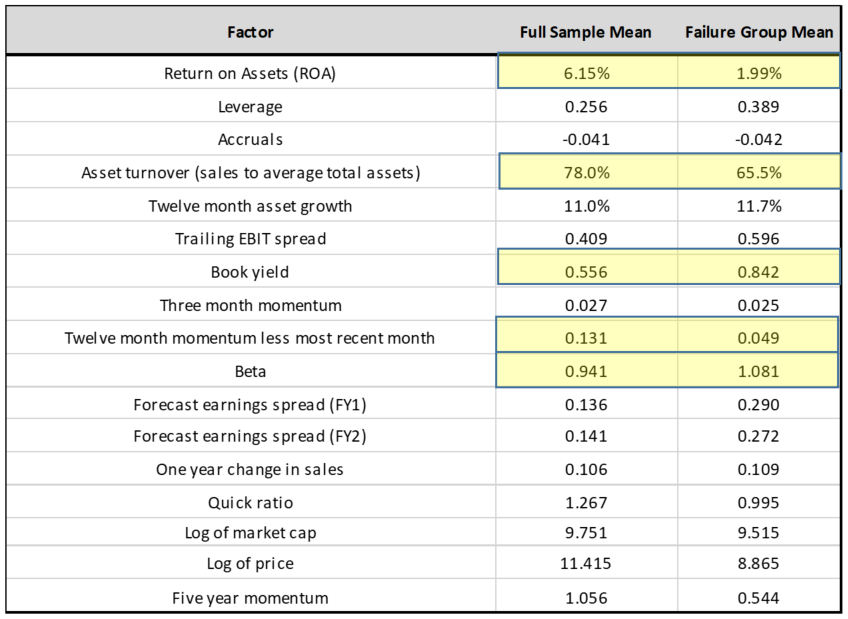Image resolution: width=848 pixels, height=619 pixels.
Task: Select the Three month momentum label
Action: 250,305
